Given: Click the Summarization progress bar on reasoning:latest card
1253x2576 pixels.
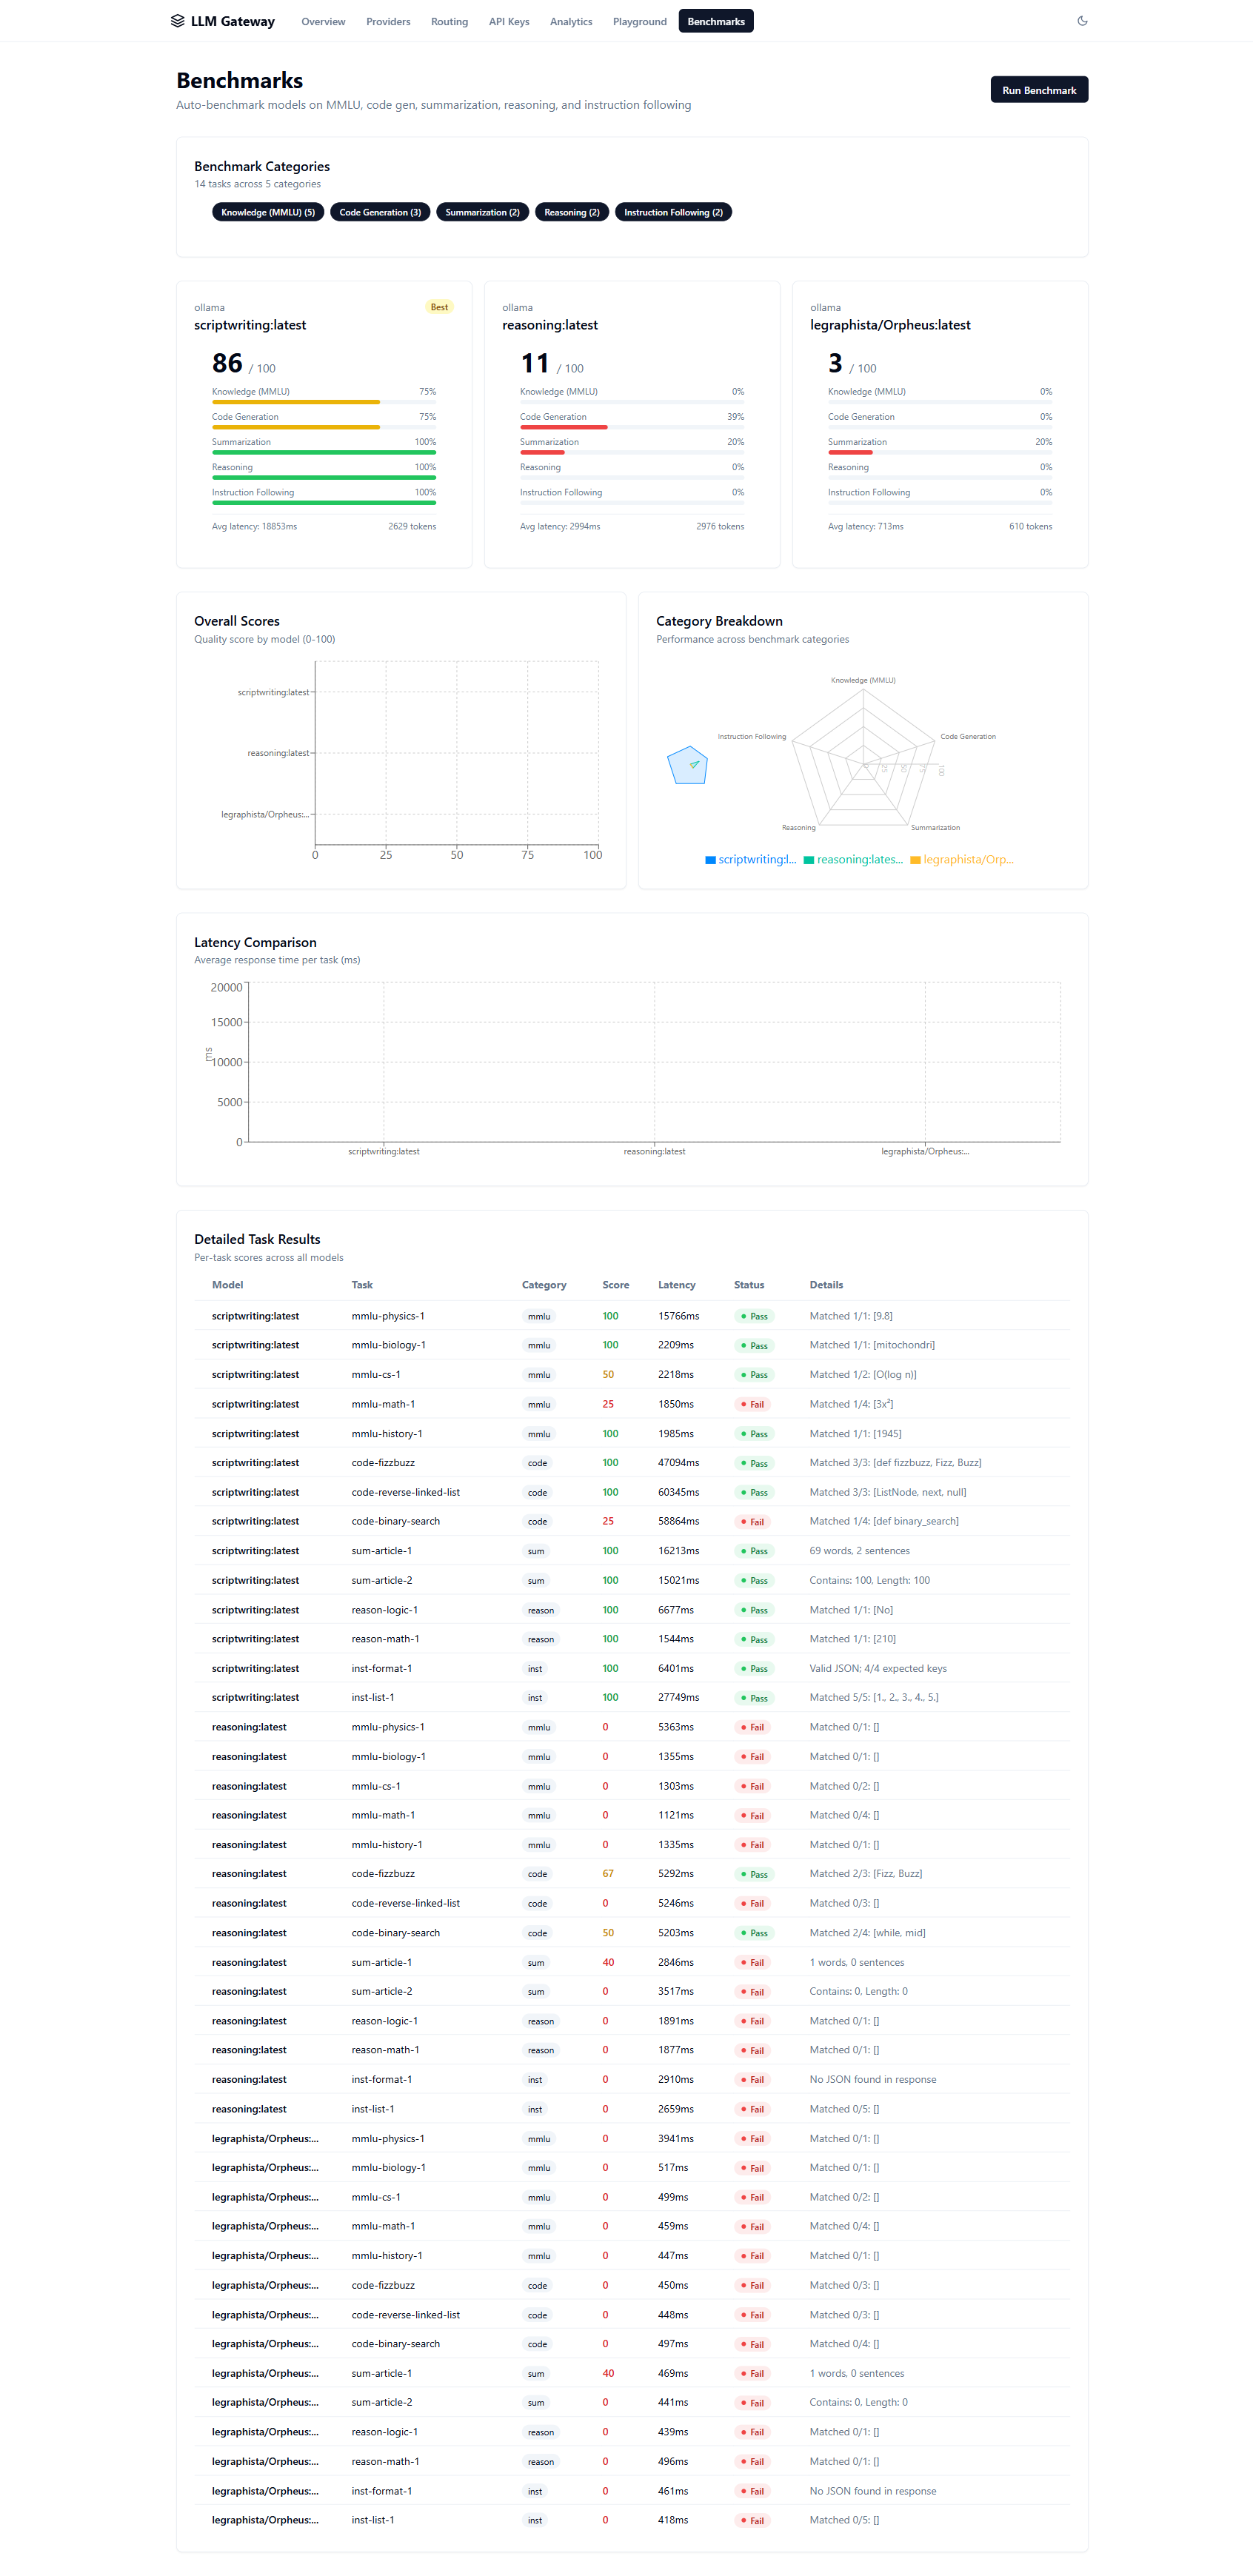Looking at the screenshot, I should point(631,452).
